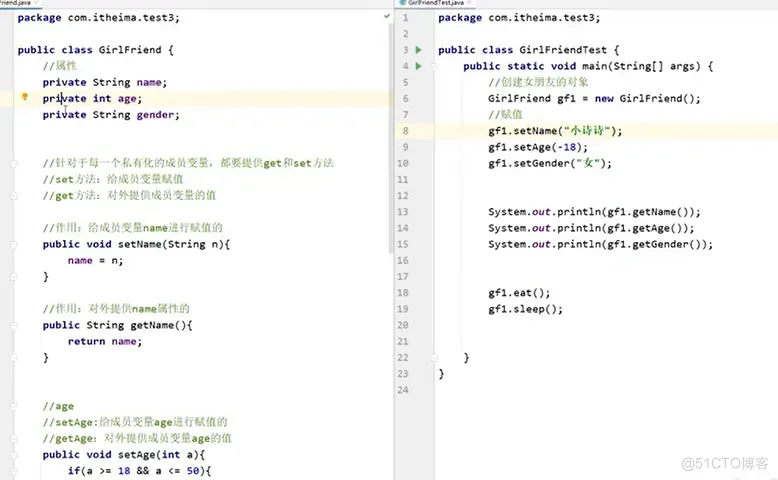Click the gf1.eat(); line
The width and height of the screenshot is (778, 480).
pos(519,293)
